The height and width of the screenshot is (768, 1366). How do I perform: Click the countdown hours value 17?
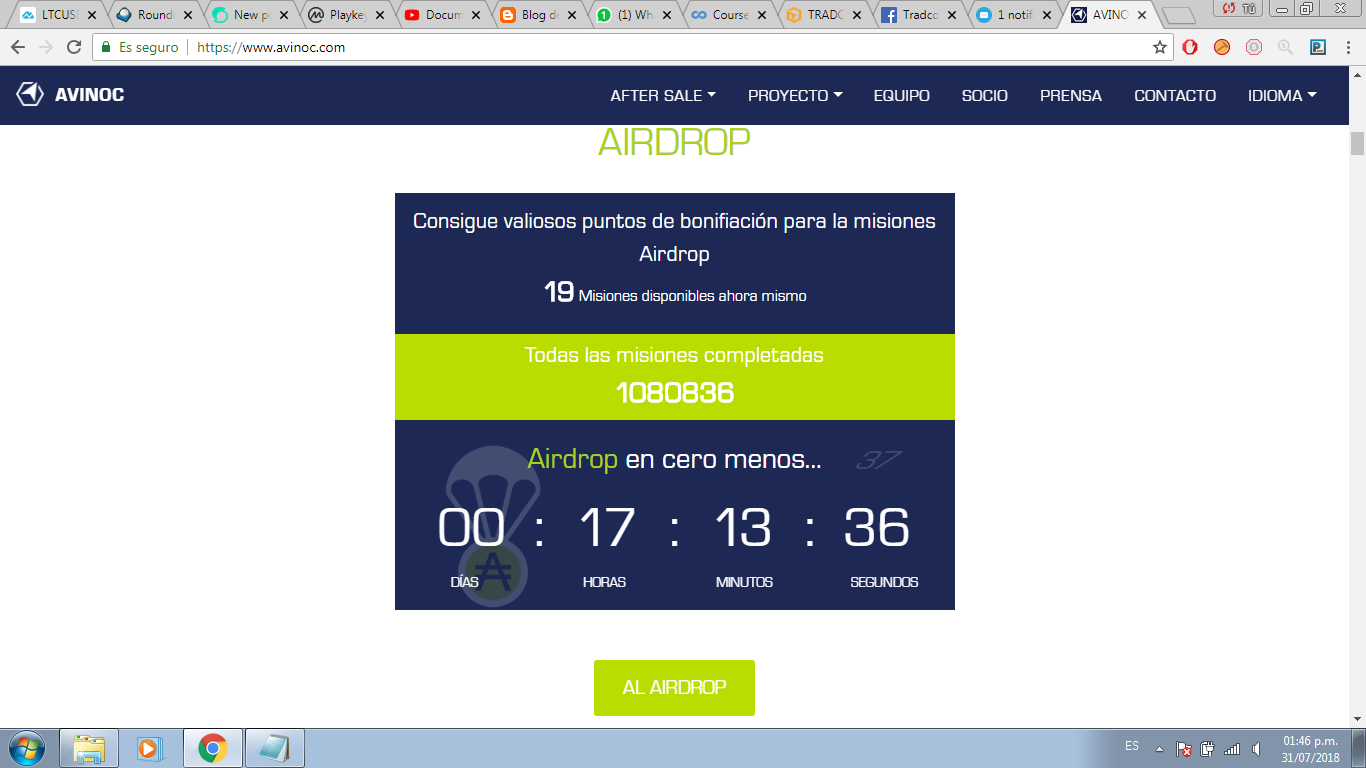(607, 528)
